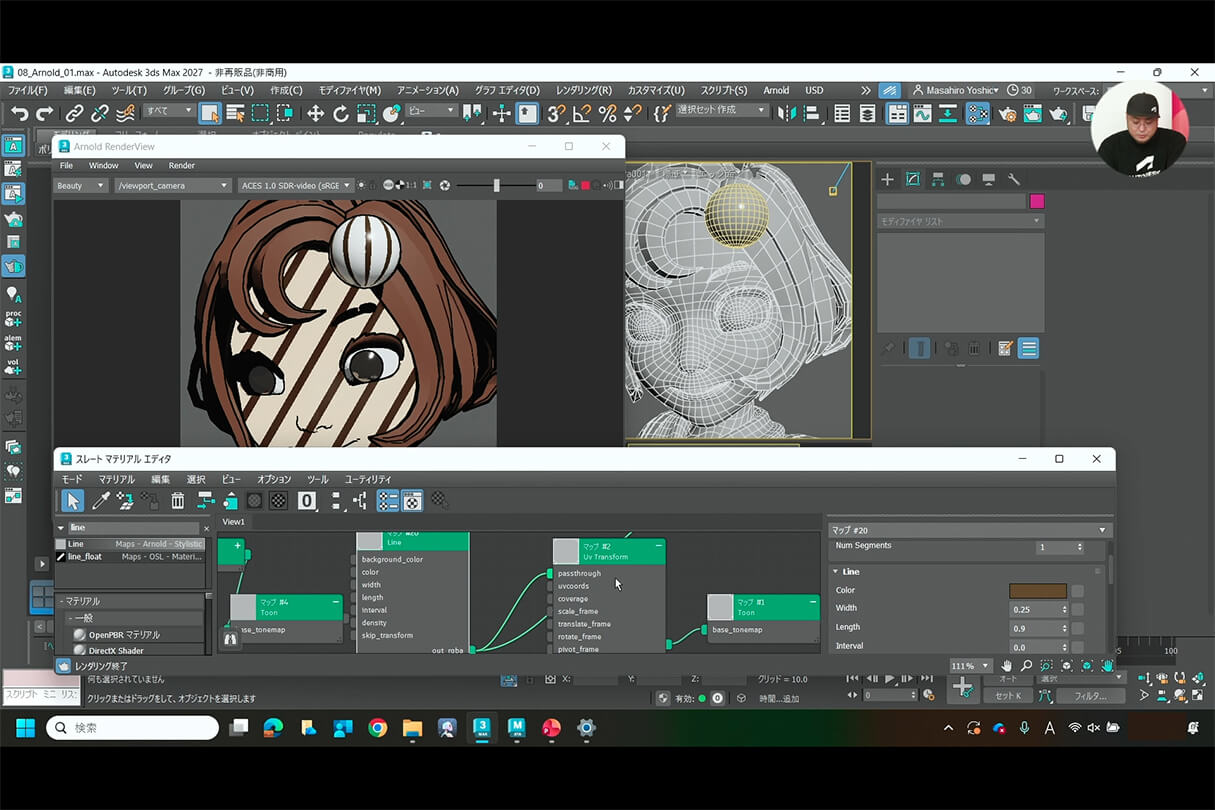
Task: Select the Select and Link tool
Action: click(x=74, y=114)
